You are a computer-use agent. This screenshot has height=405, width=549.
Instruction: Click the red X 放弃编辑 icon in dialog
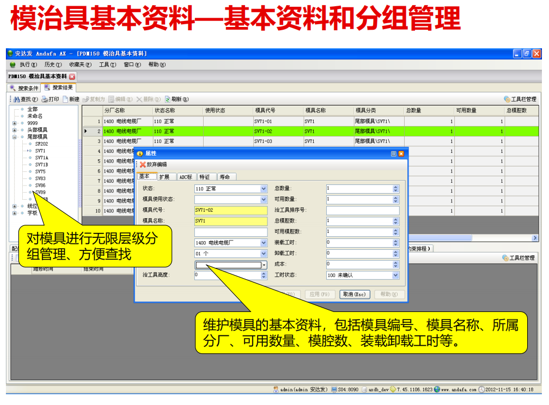coord(143,165)
